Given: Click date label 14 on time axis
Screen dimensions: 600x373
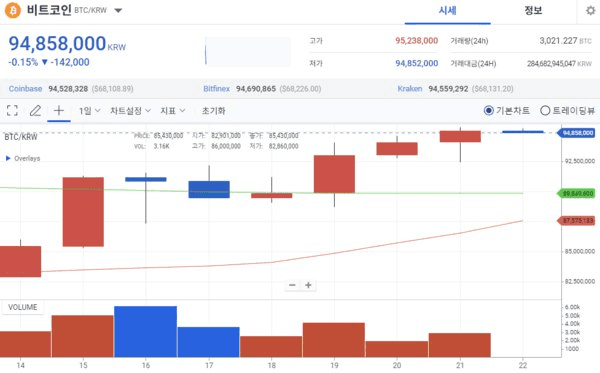Looking at the screenshot, I should click(x=21, y=365).
